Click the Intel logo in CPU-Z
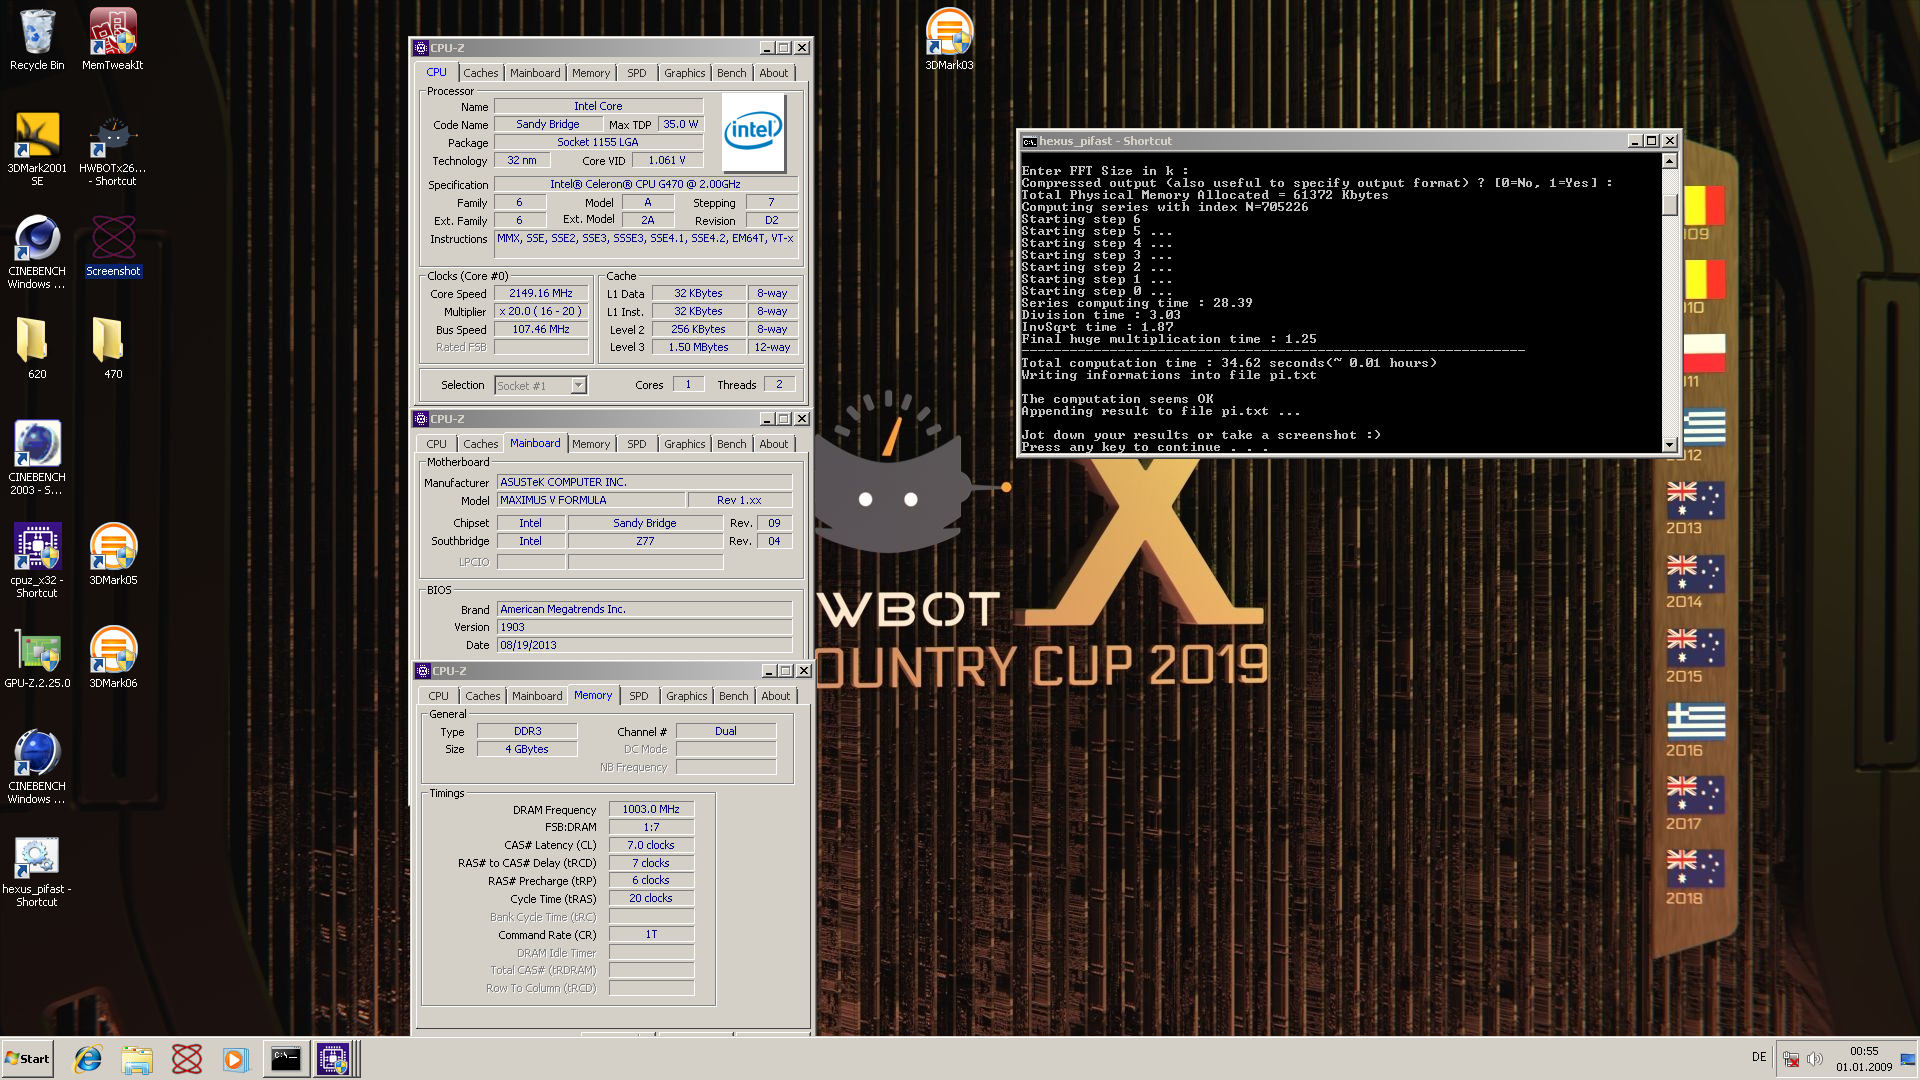Screen dimensions: 1920x1080 pos(754,132)
